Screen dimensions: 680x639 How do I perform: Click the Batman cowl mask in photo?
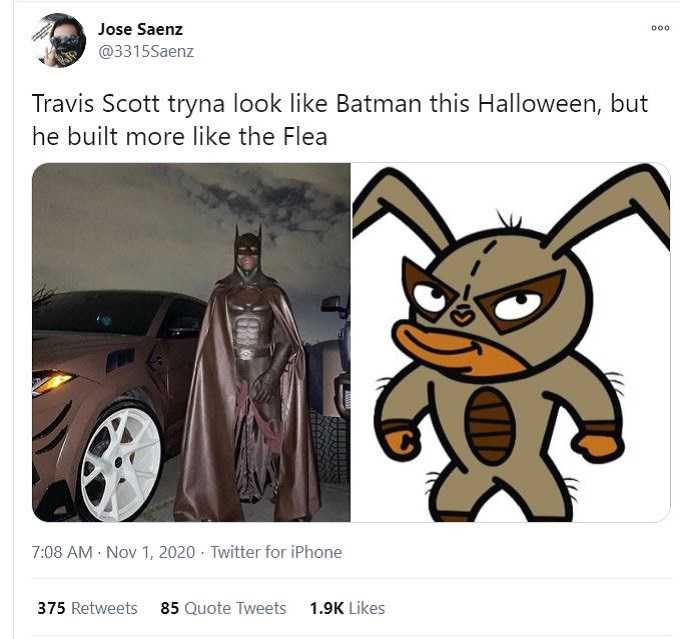pos(248,251)
